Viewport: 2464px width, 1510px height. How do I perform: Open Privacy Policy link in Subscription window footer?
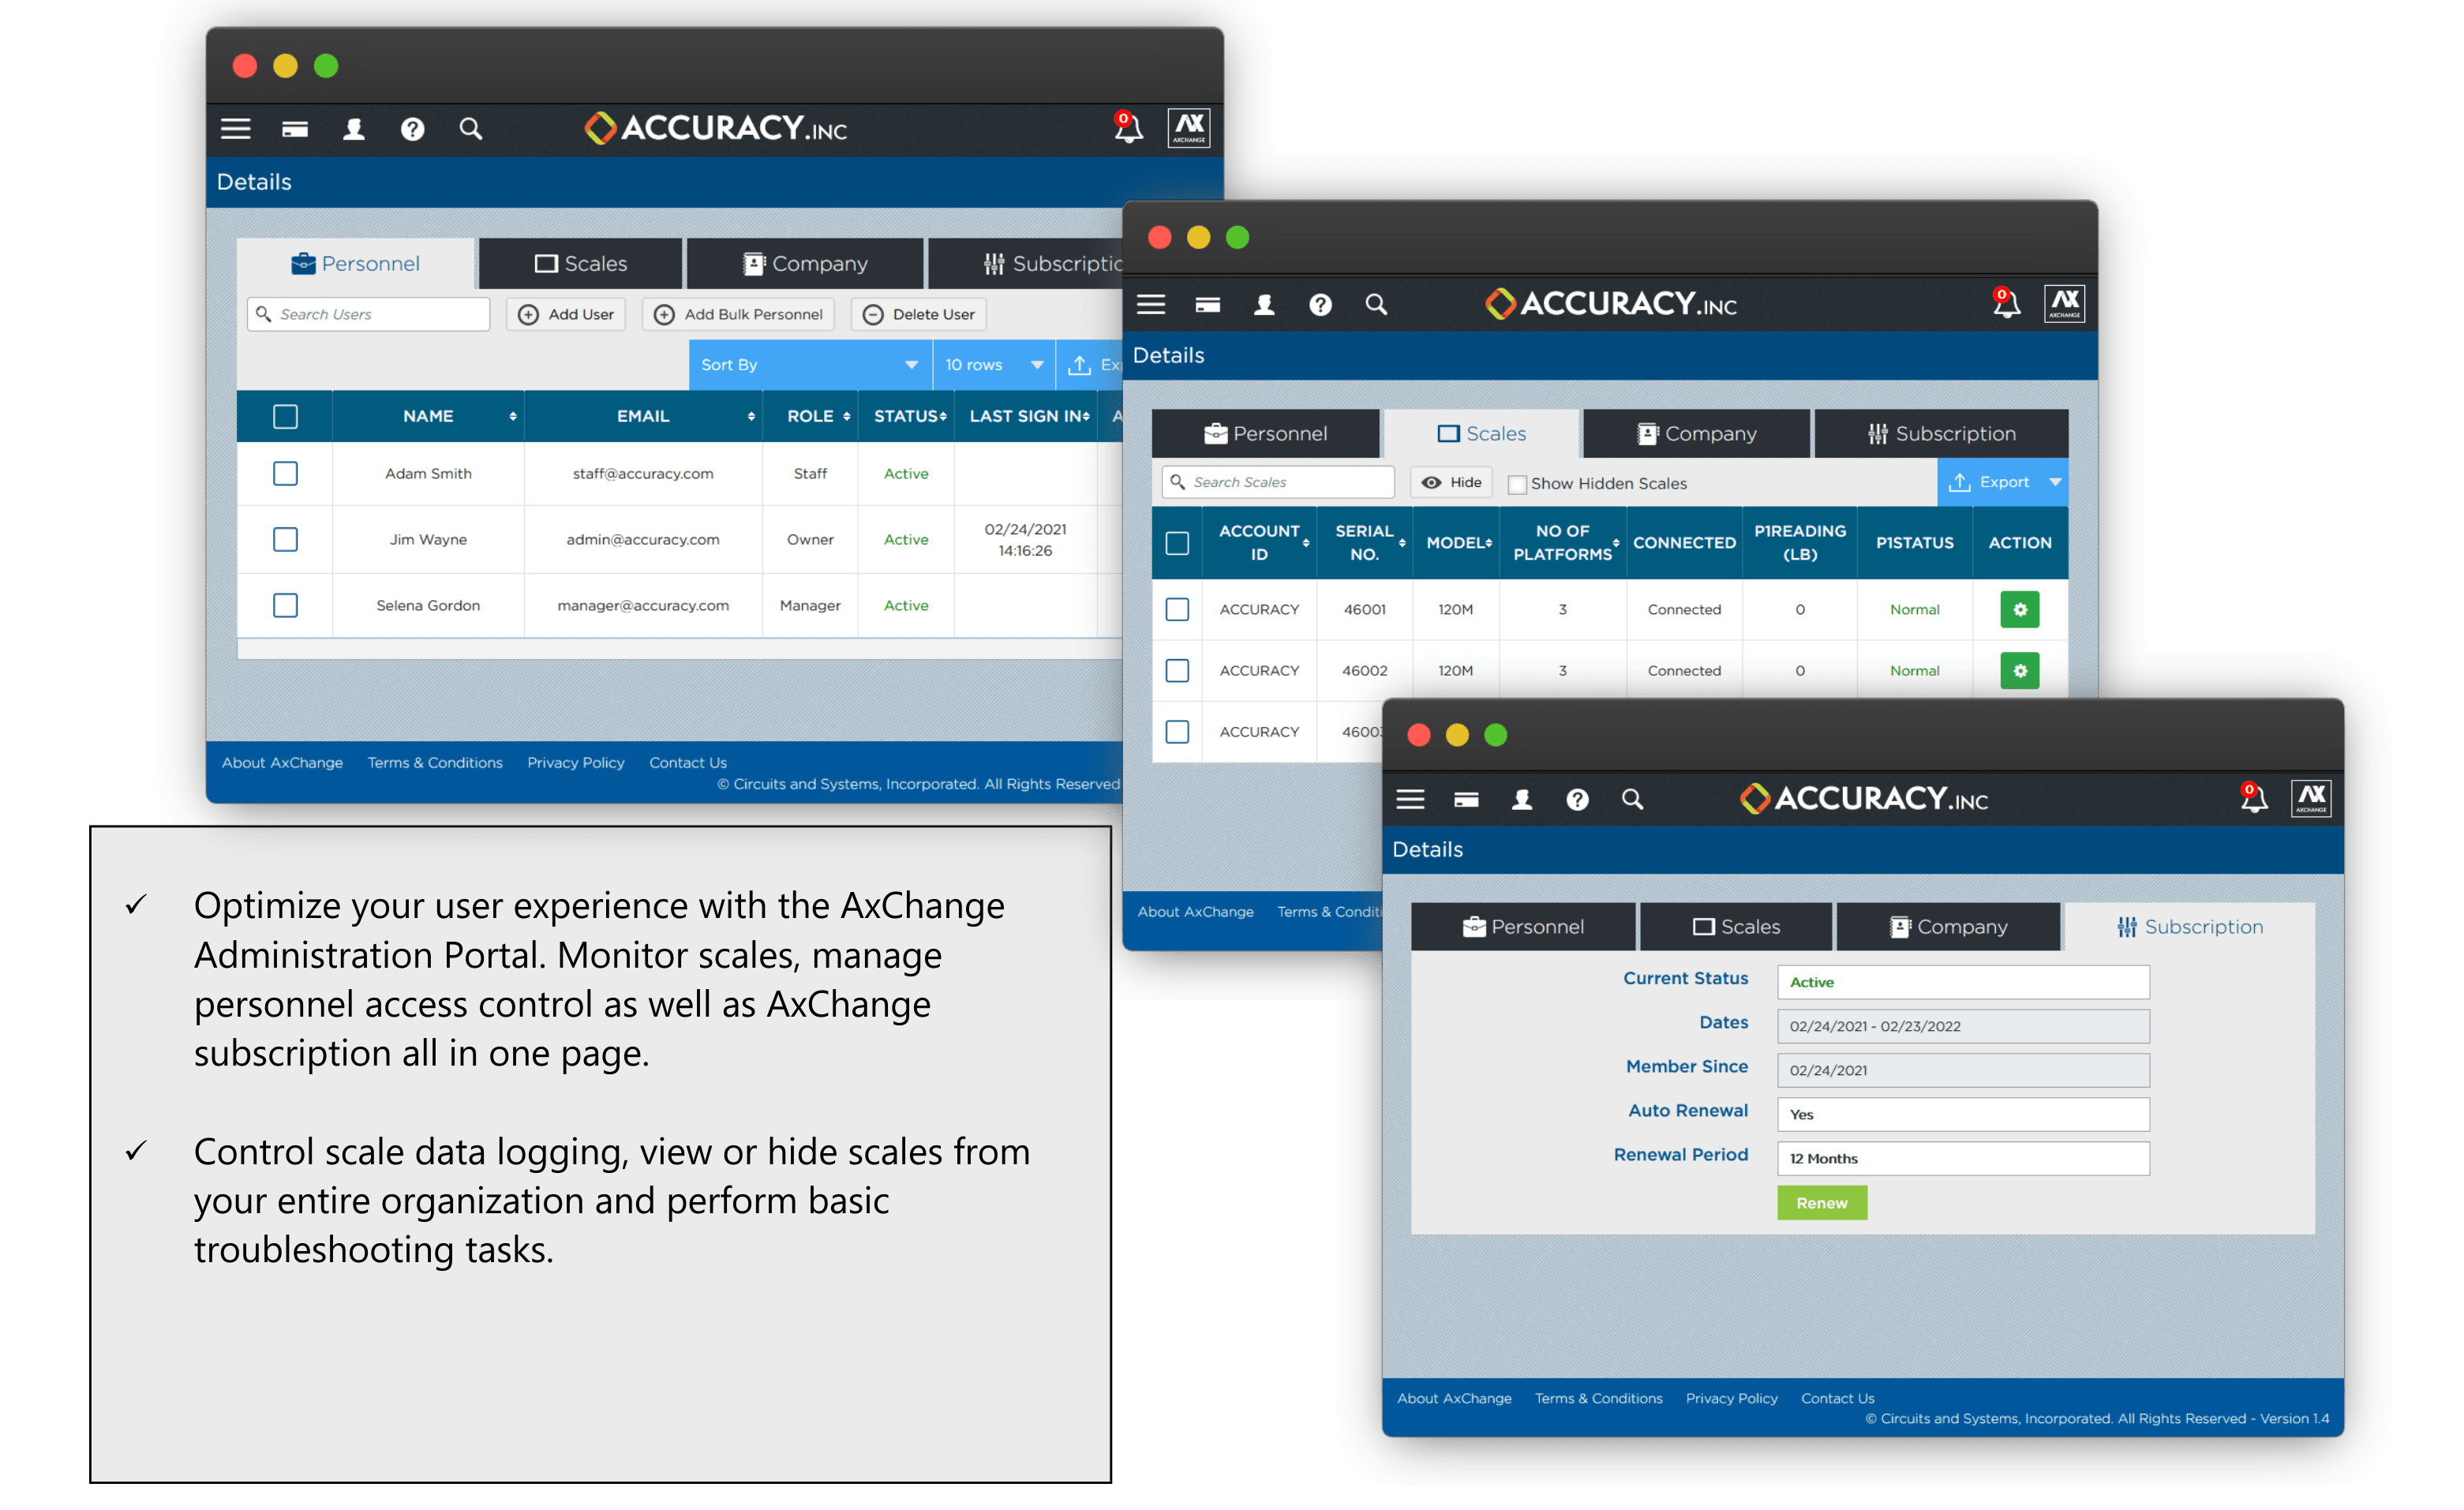tap(1731, 1398)
